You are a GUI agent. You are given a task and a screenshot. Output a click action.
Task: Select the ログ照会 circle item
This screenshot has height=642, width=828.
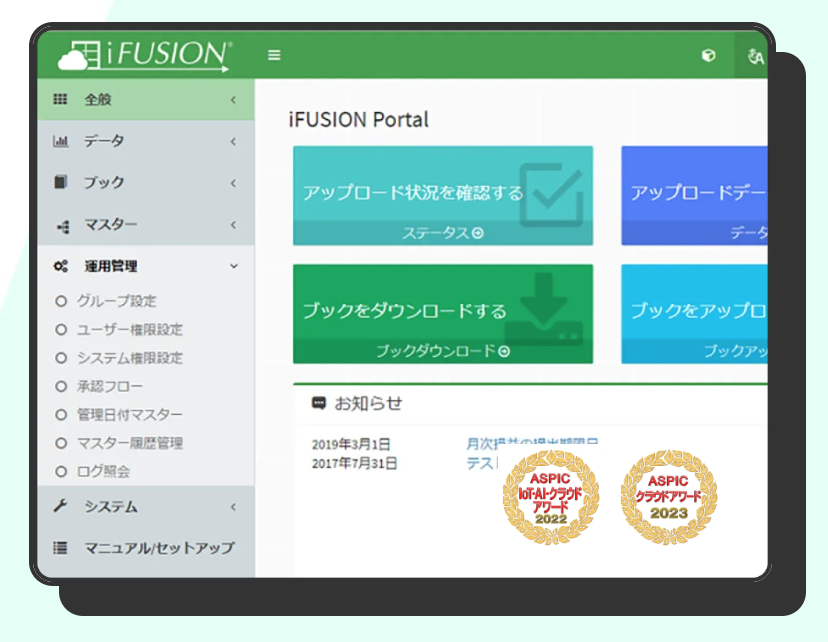[61, 471]
